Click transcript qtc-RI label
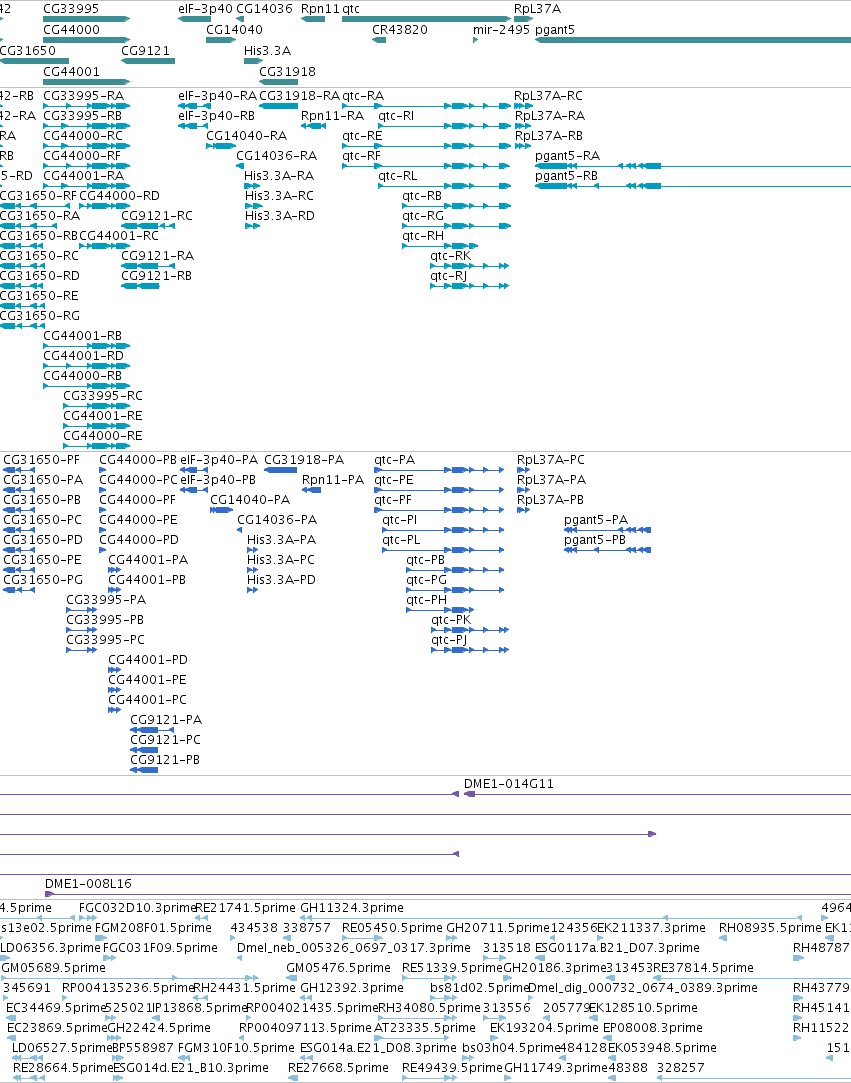This screenshot has width=851, height=1083. [396, 115]
